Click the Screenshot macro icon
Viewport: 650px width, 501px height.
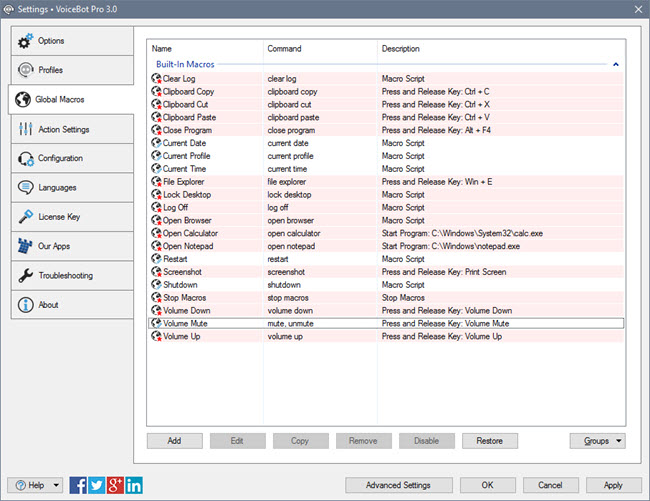(x=156, y=271)
